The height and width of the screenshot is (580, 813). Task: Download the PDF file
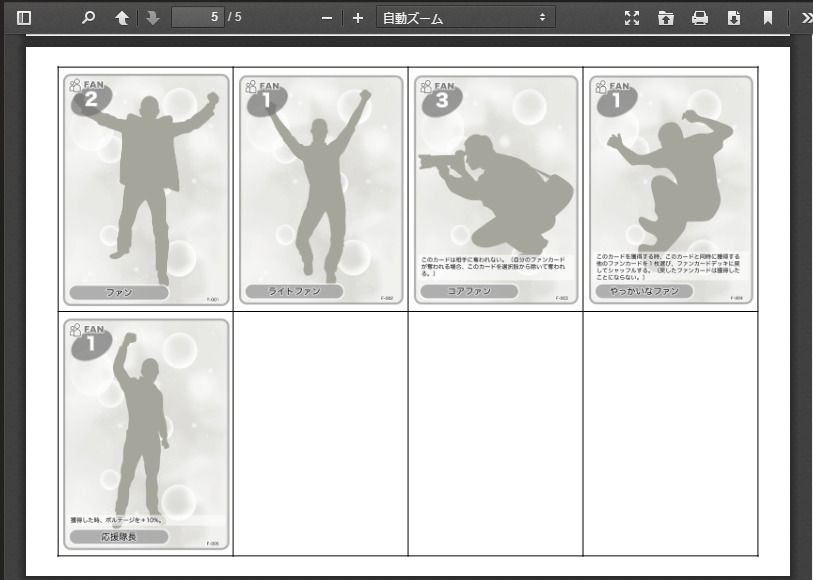734,18
